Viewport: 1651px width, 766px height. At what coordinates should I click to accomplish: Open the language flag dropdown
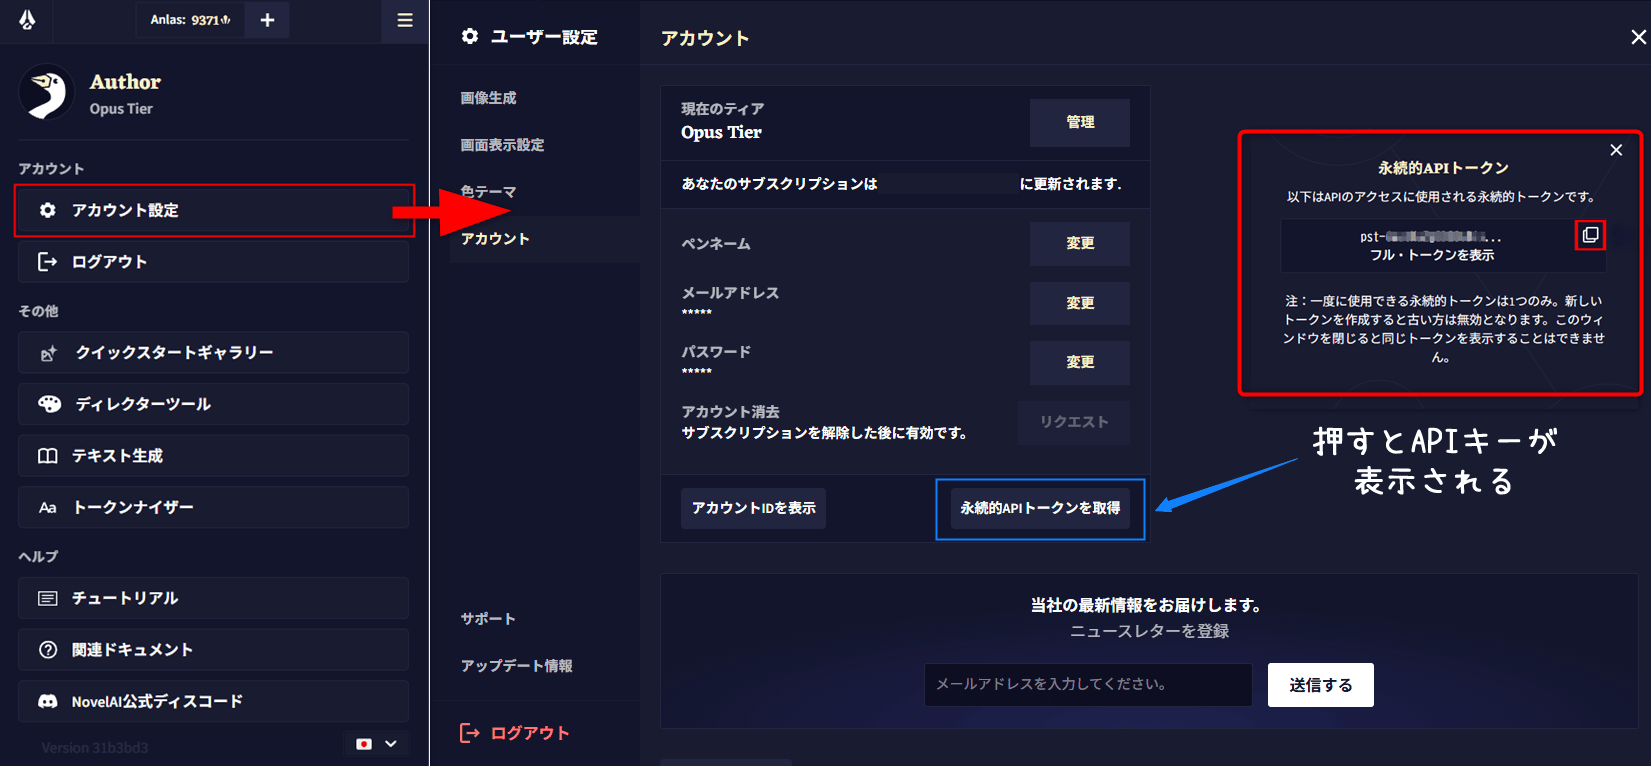(x=377, y=744)
